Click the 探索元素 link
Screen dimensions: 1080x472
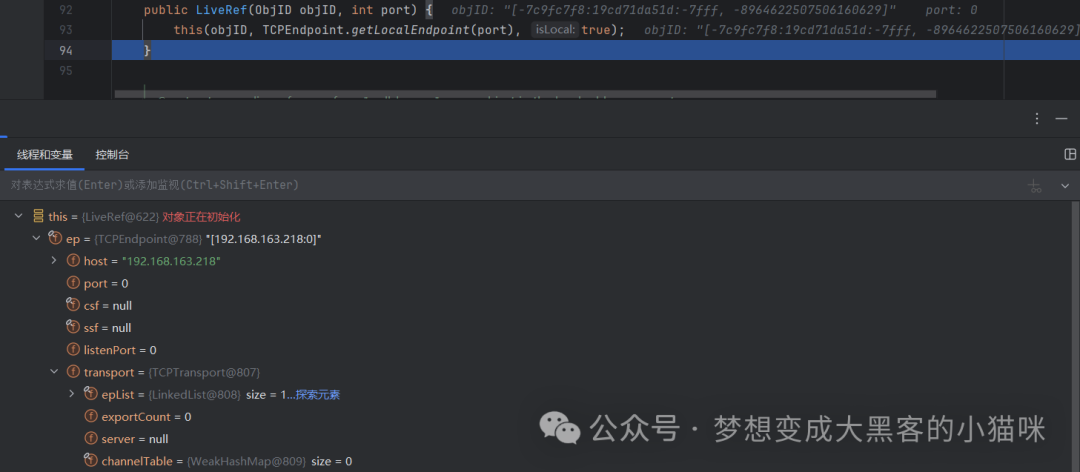click(318, 395)
